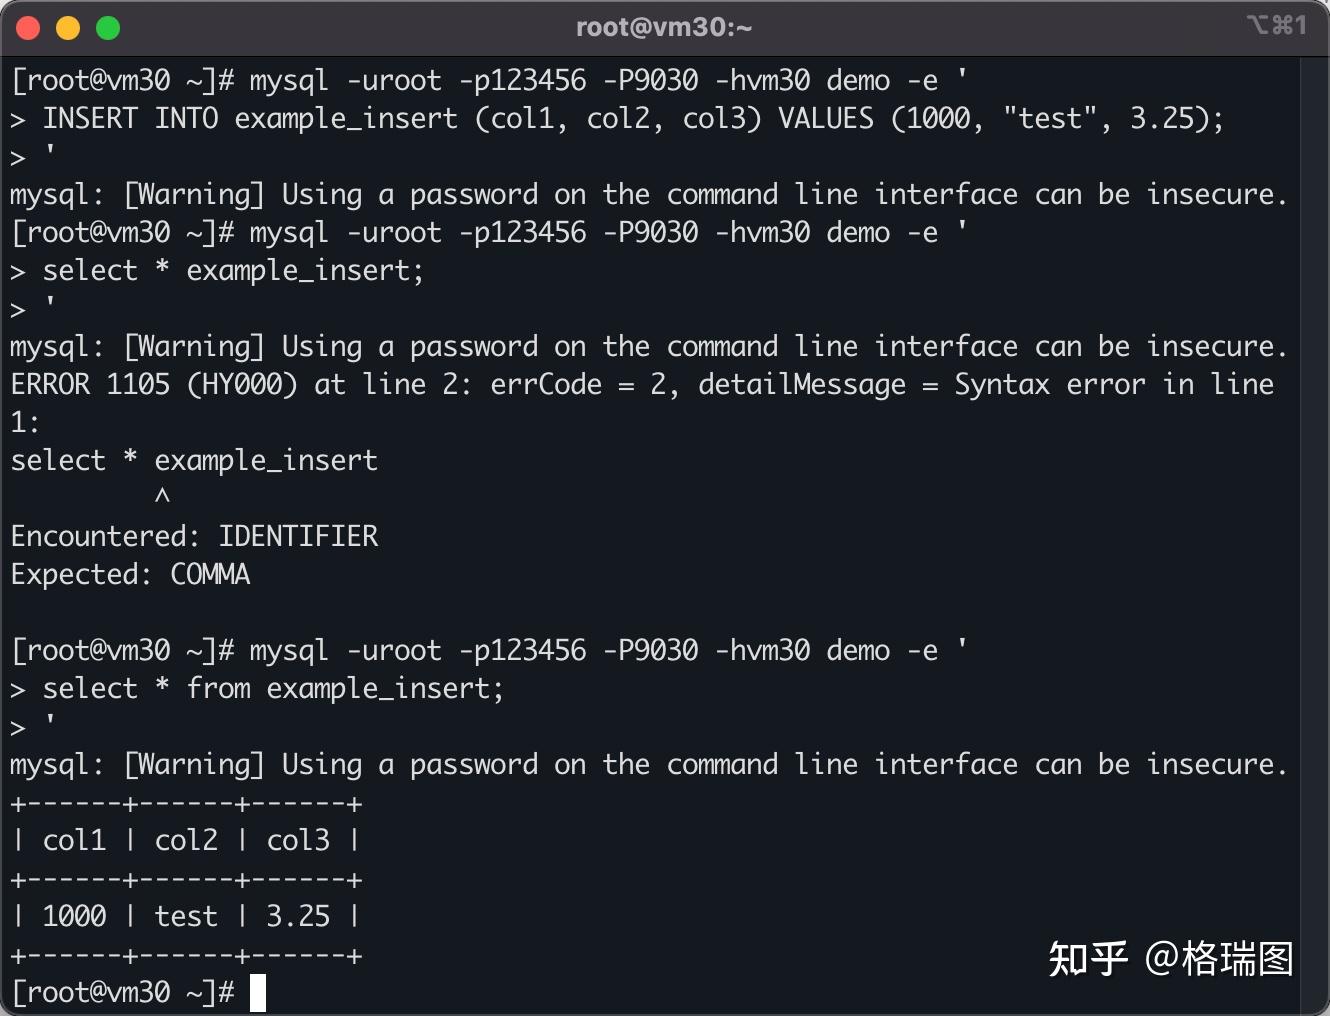Click the value 1000 in the result row

[x=74, y=917]
